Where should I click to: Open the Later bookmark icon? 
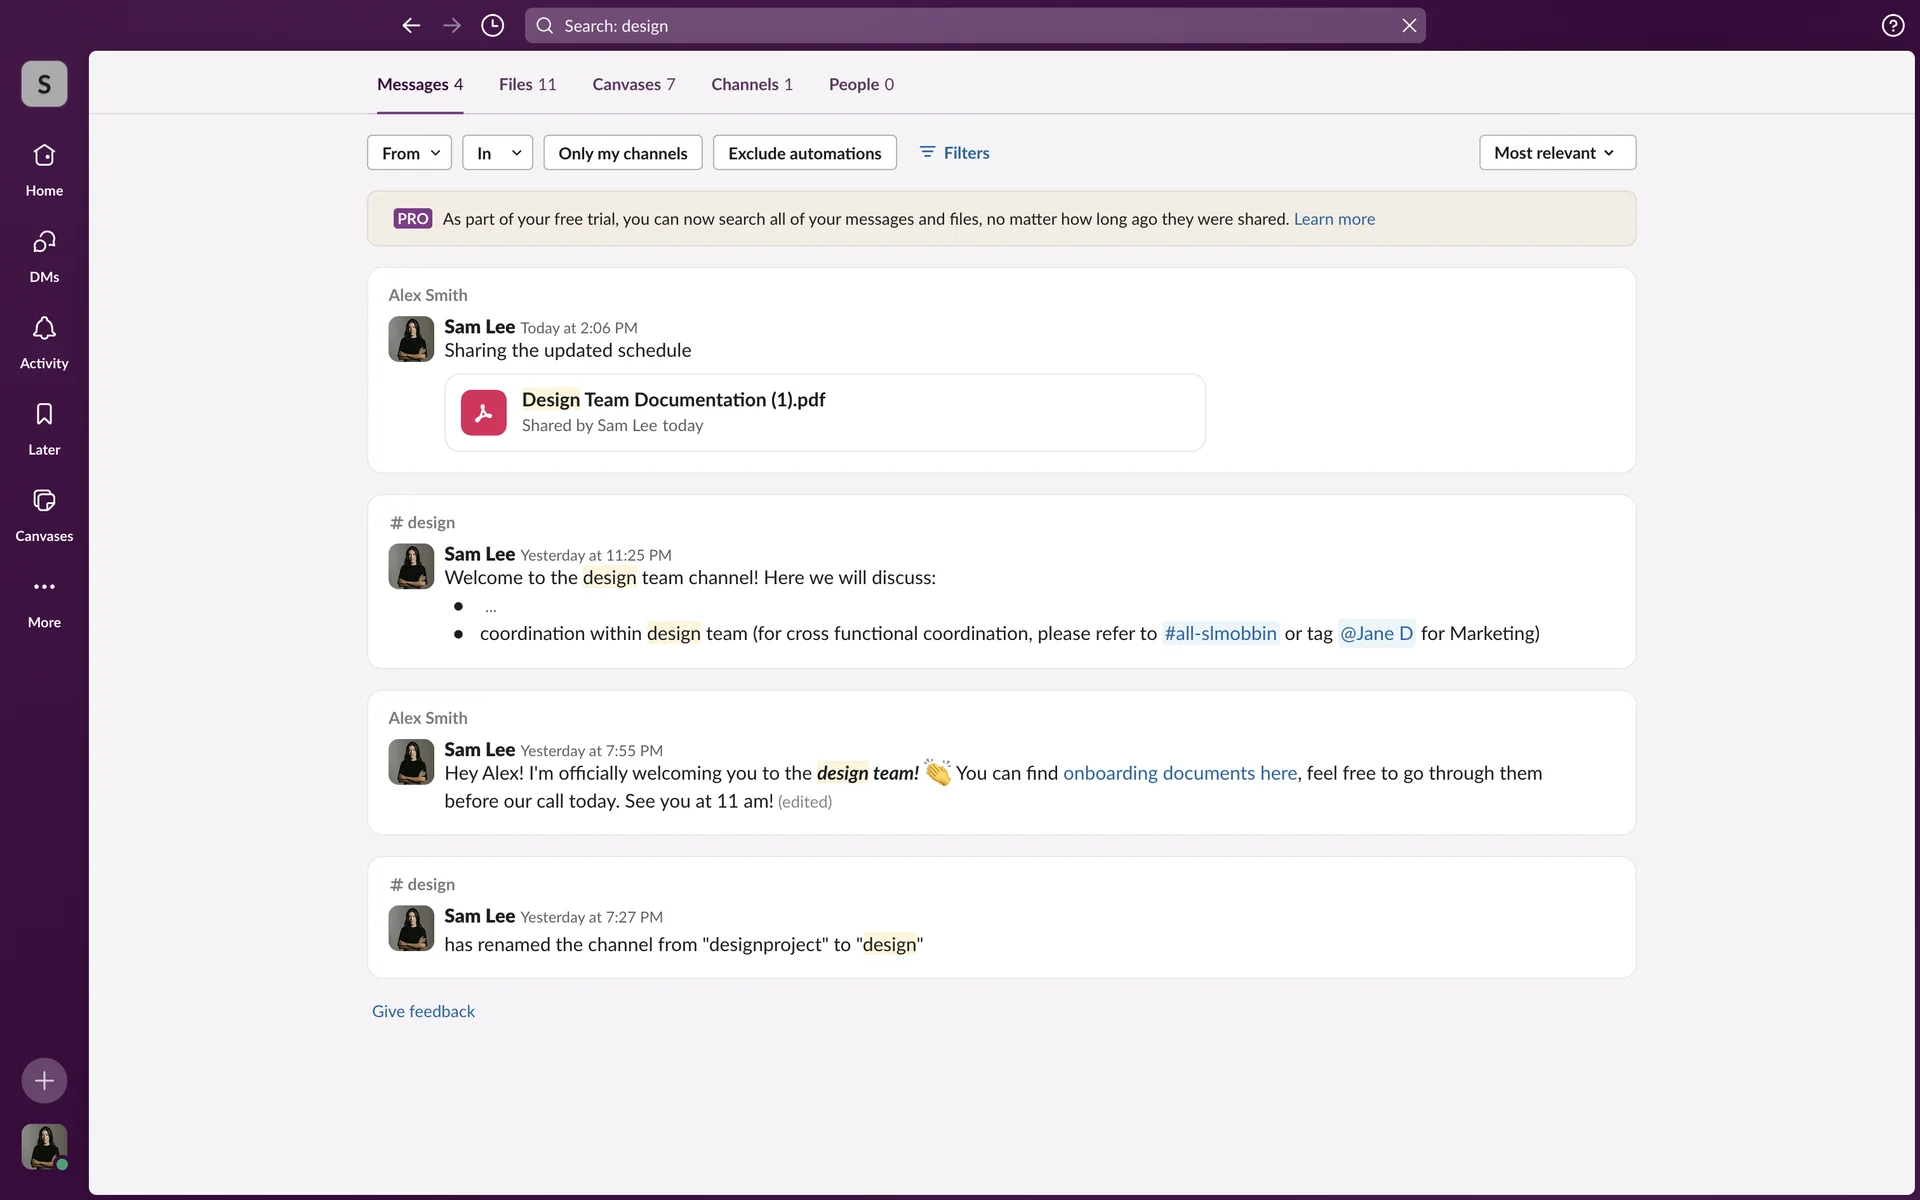point(44,415)
